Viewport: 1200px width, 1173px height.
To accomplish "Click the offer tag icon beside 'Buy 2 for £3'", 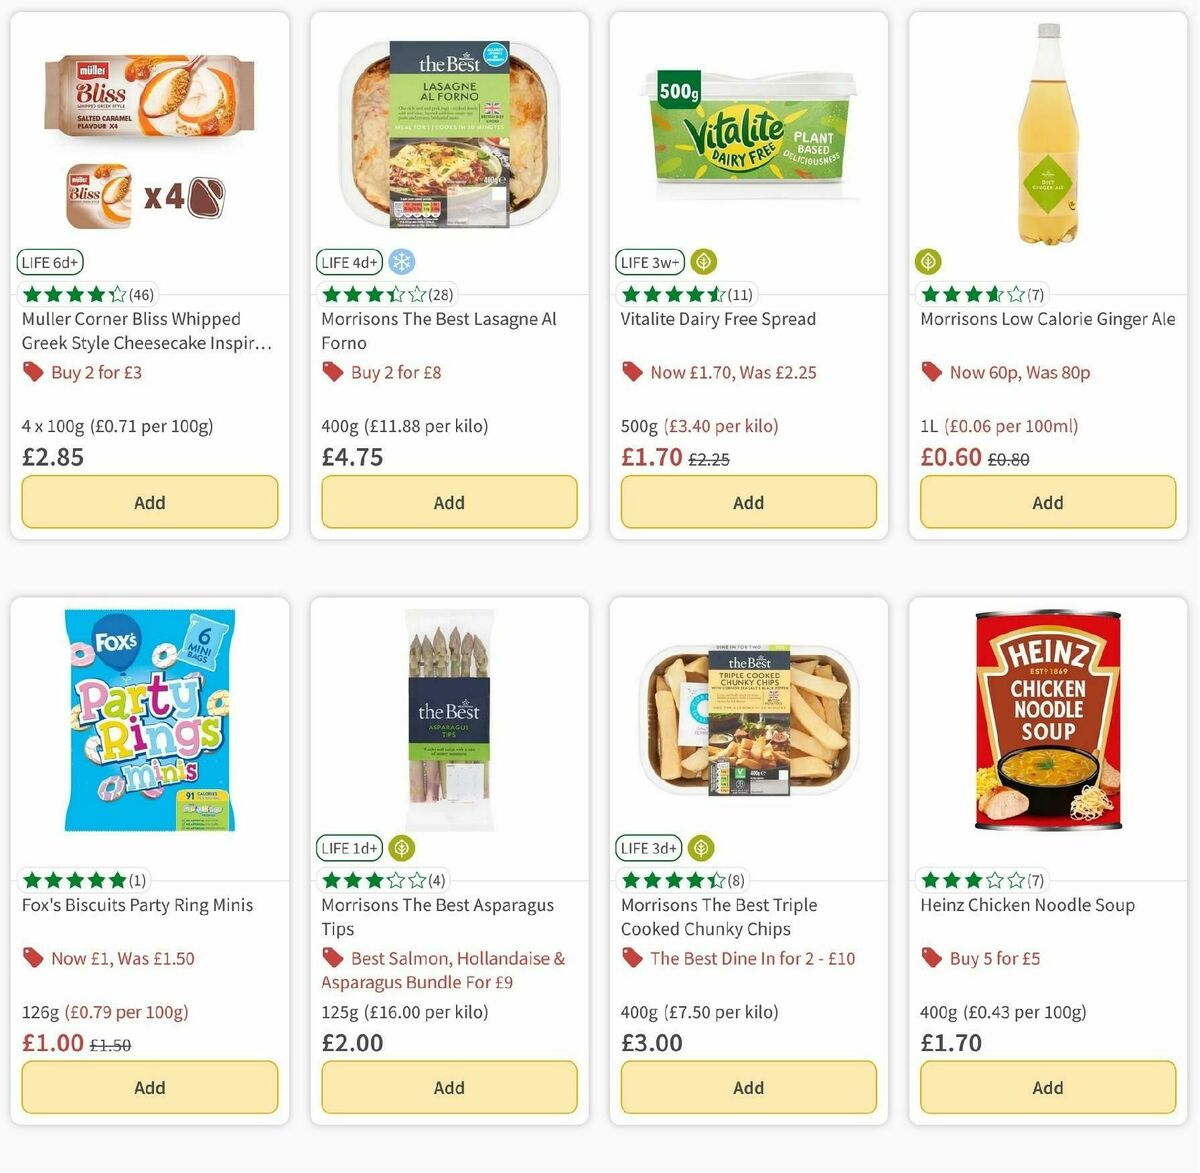I will tap(33, 371).
